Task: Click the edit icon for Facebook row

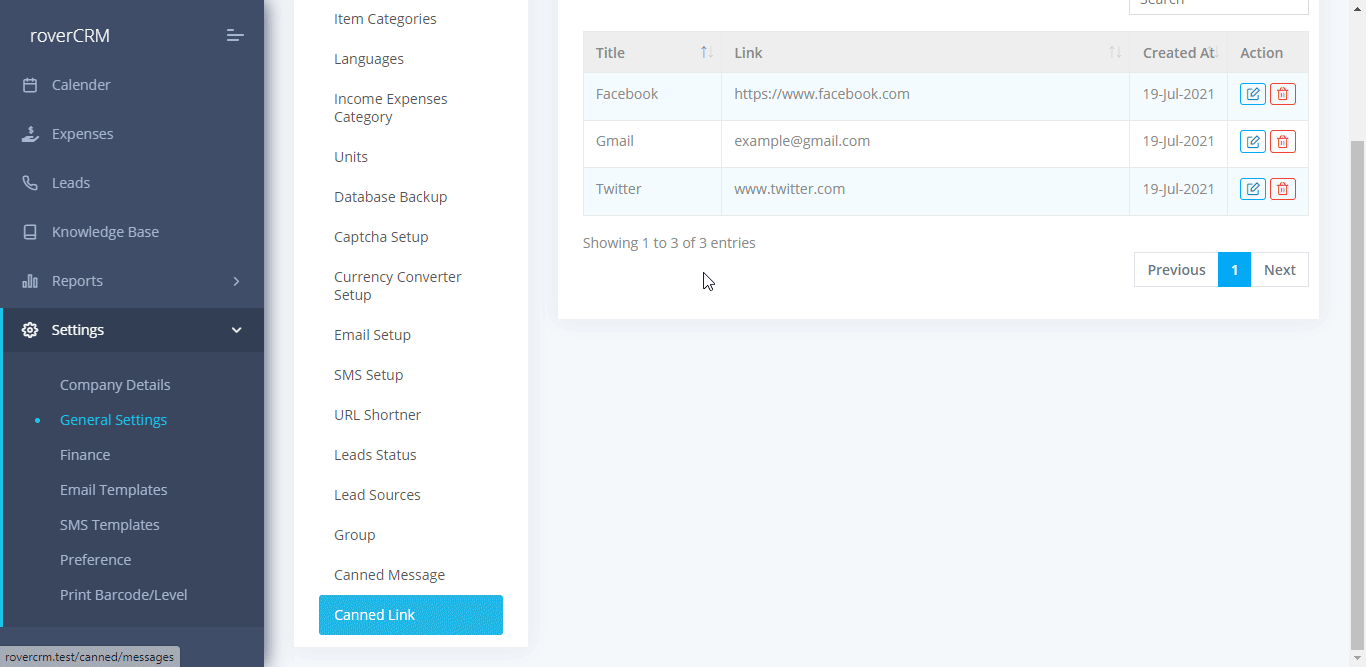Action: point(1252,94)
